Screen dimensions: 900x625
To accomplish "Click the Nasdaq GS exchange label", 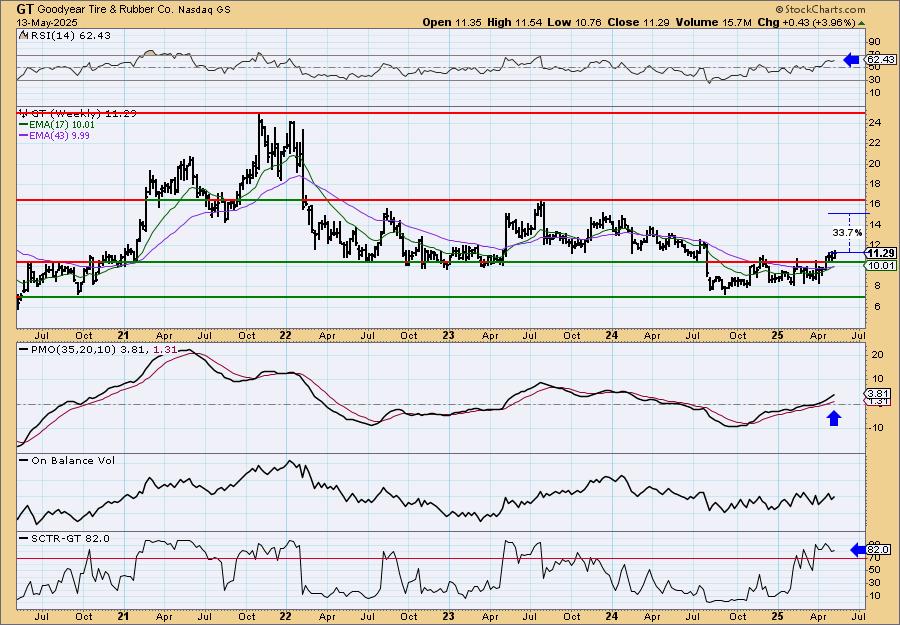I will 204,10.
